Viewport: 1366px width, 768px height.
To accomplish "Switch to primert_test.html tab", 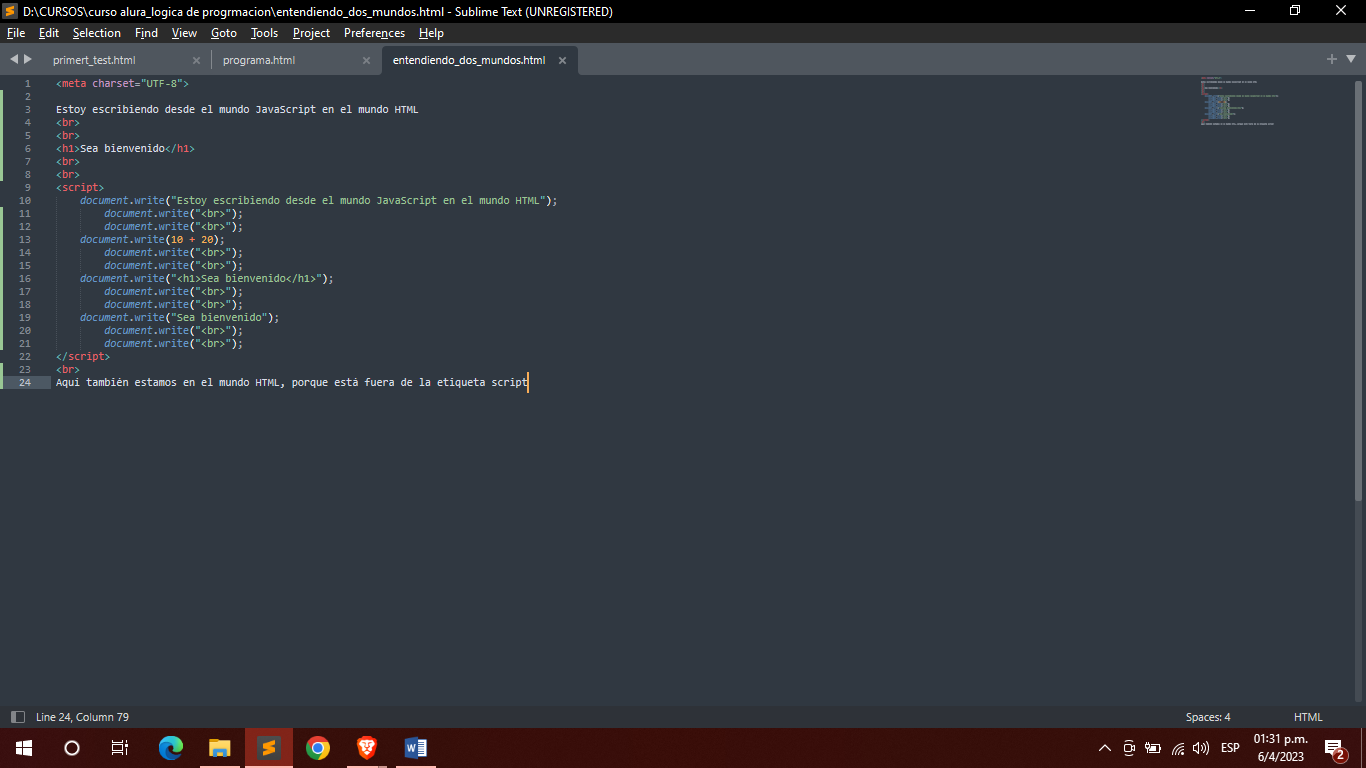I will pyautogui.click(x=94, y=60).
